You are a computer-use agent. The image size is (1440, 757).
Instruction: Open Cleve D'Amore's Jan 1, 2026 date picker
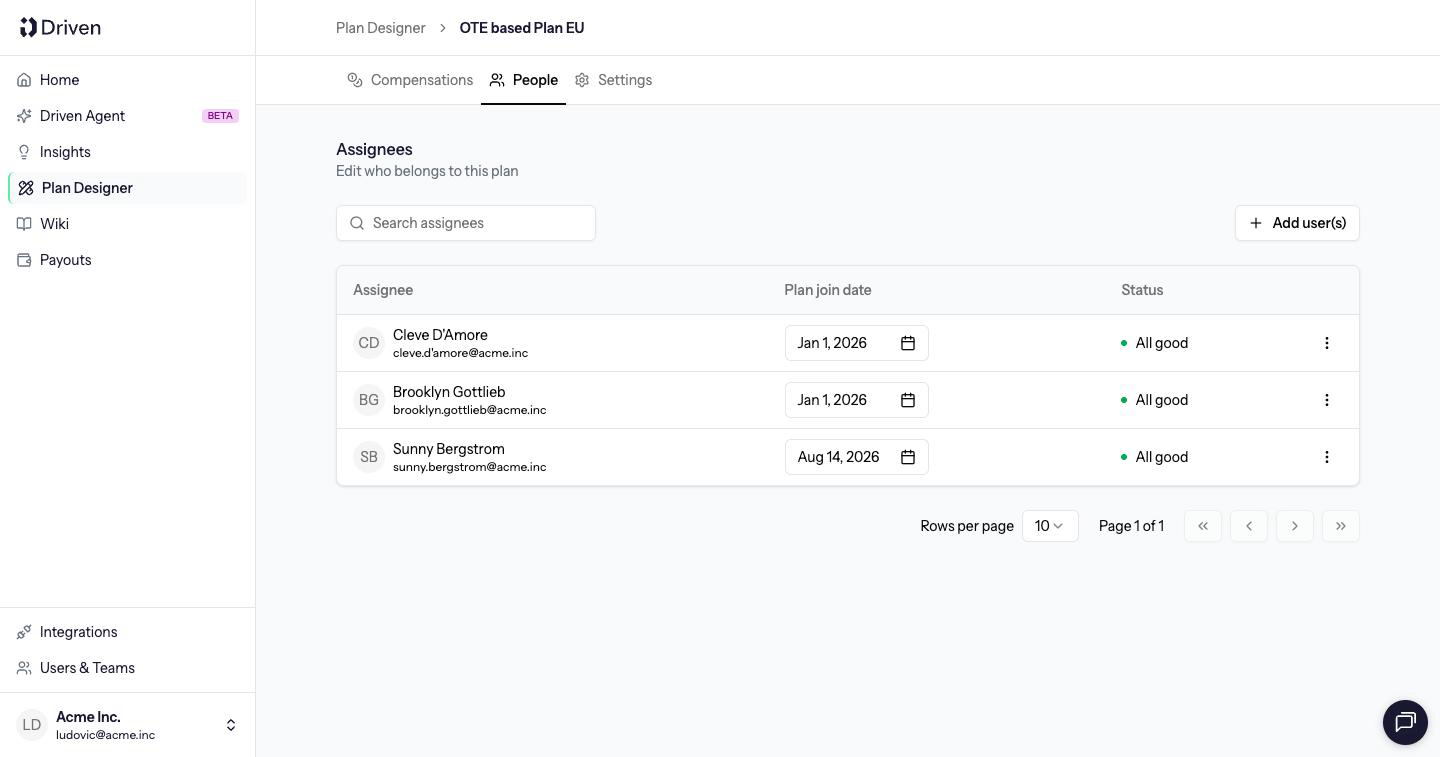pyautogui.click(x=857, y=343)
